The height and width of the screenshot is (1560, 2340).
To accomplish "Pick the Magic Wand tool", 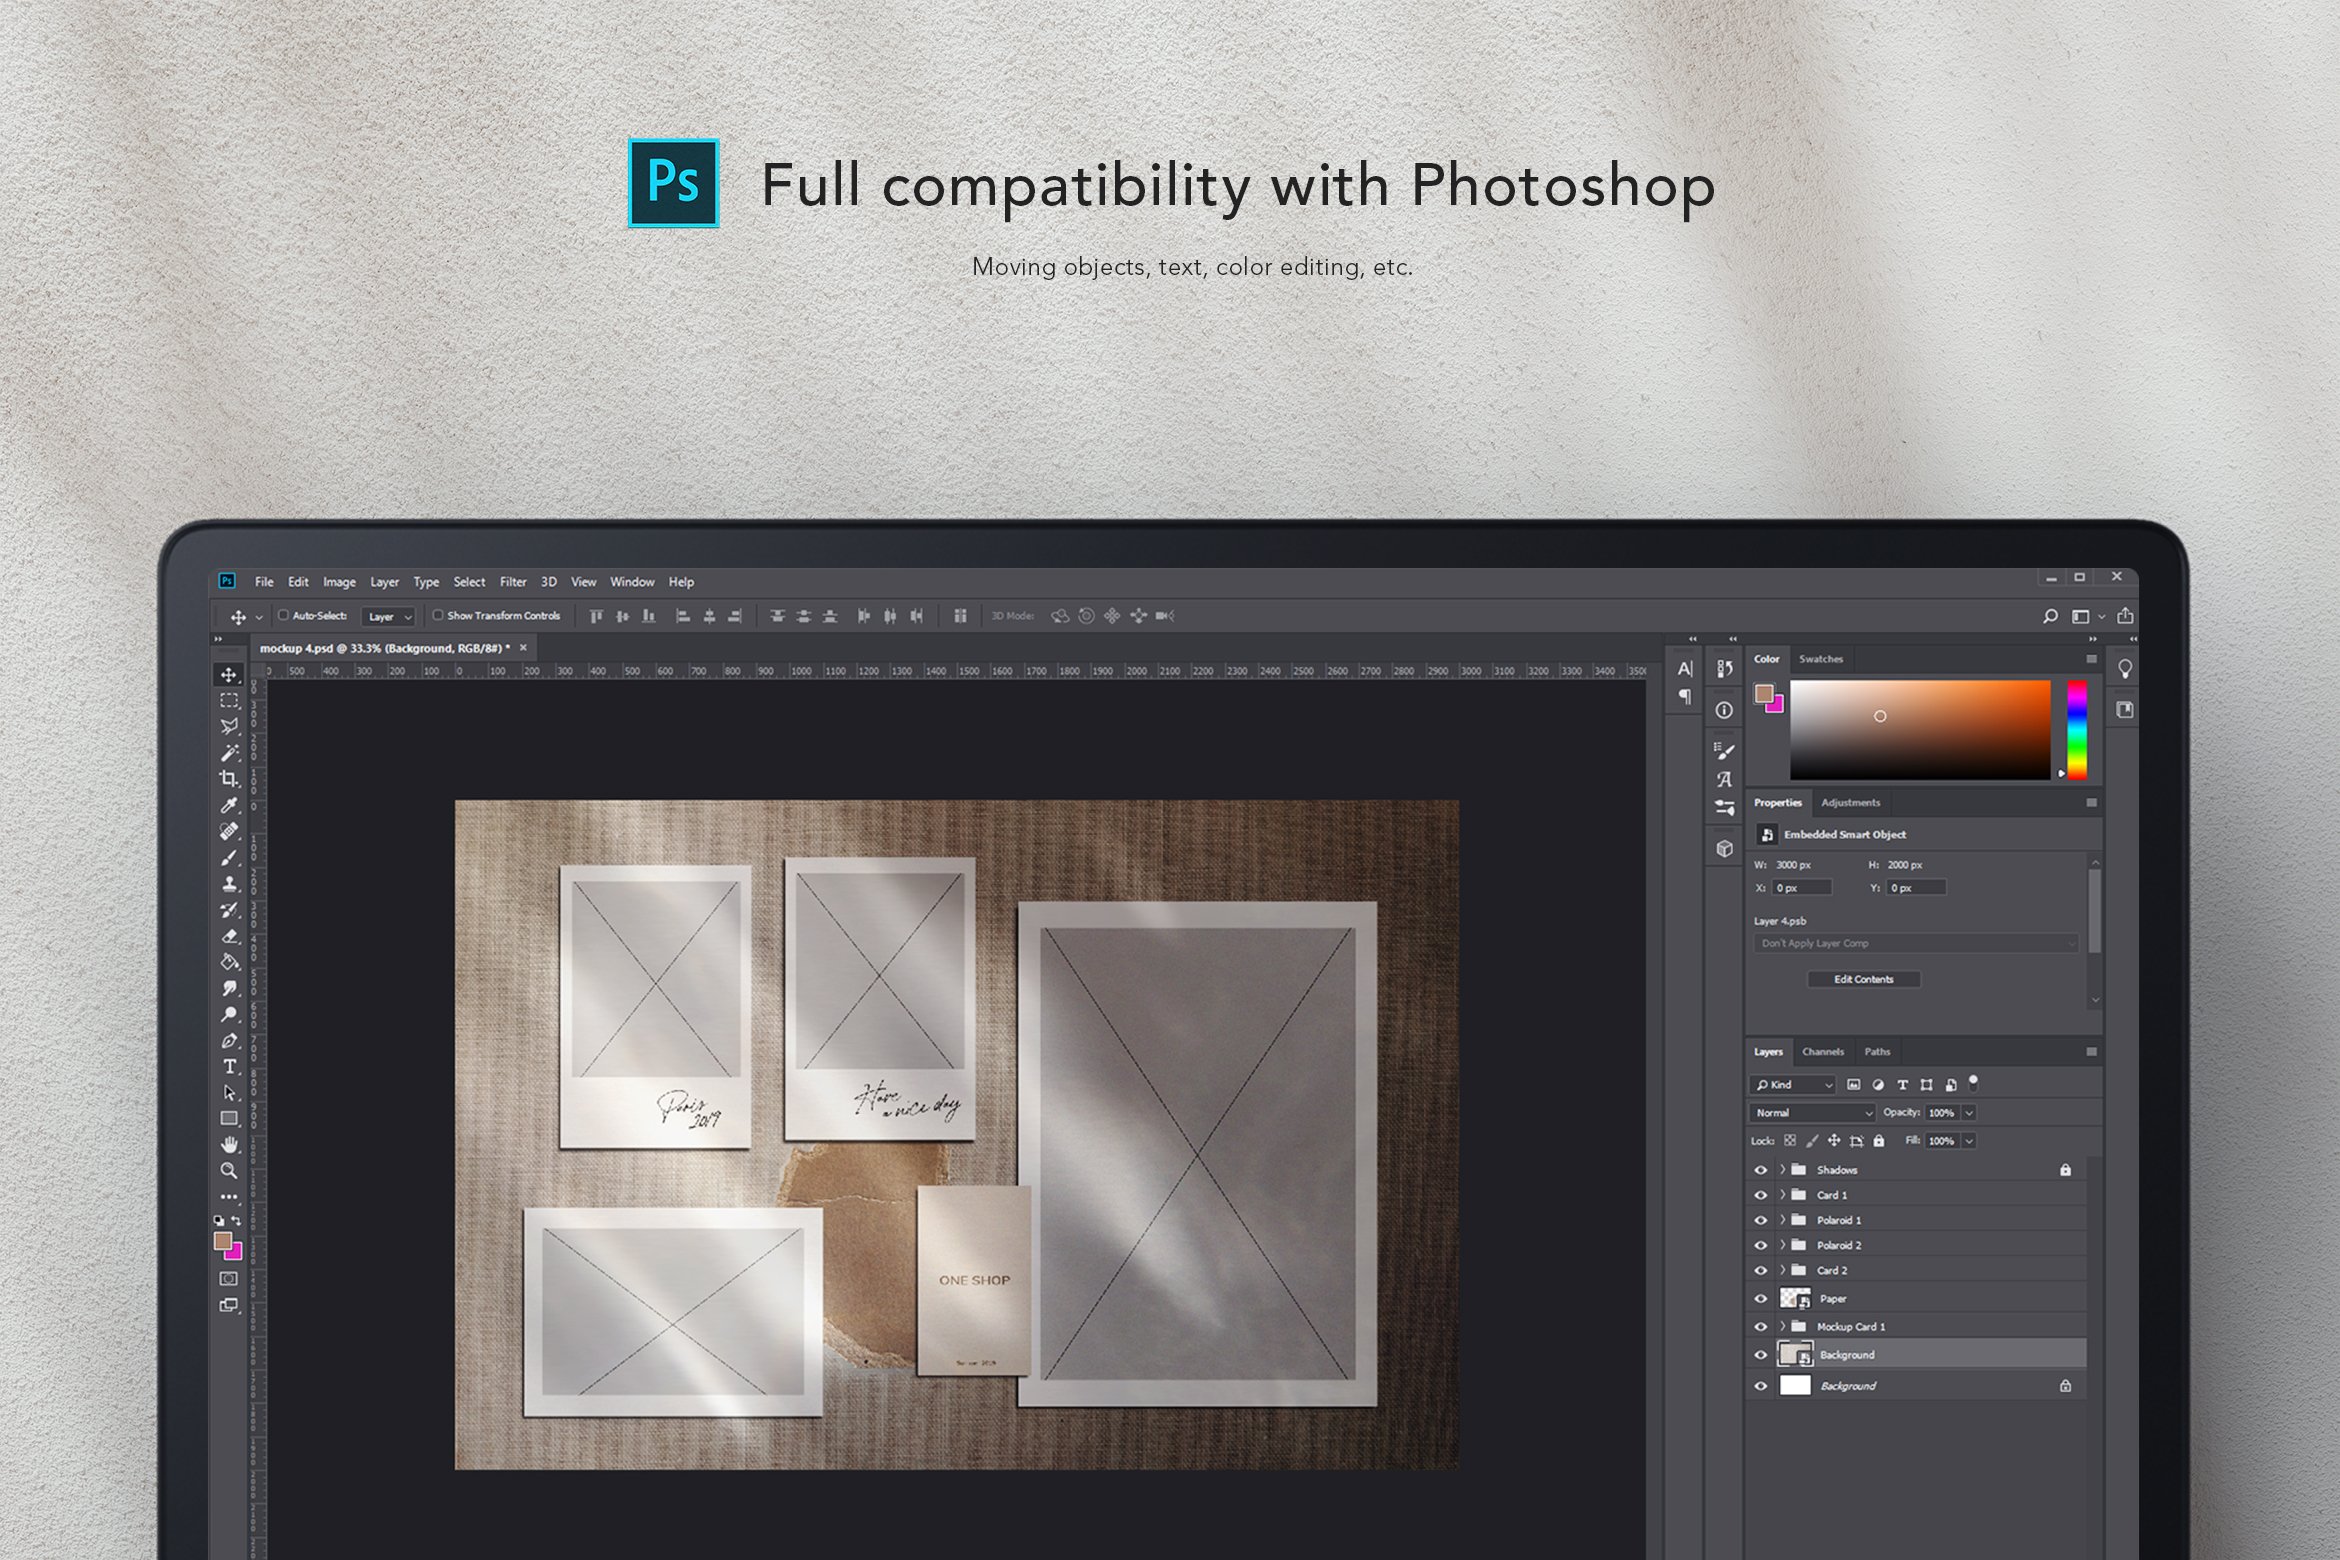I will pyautogui.click(x=229, y=753).
